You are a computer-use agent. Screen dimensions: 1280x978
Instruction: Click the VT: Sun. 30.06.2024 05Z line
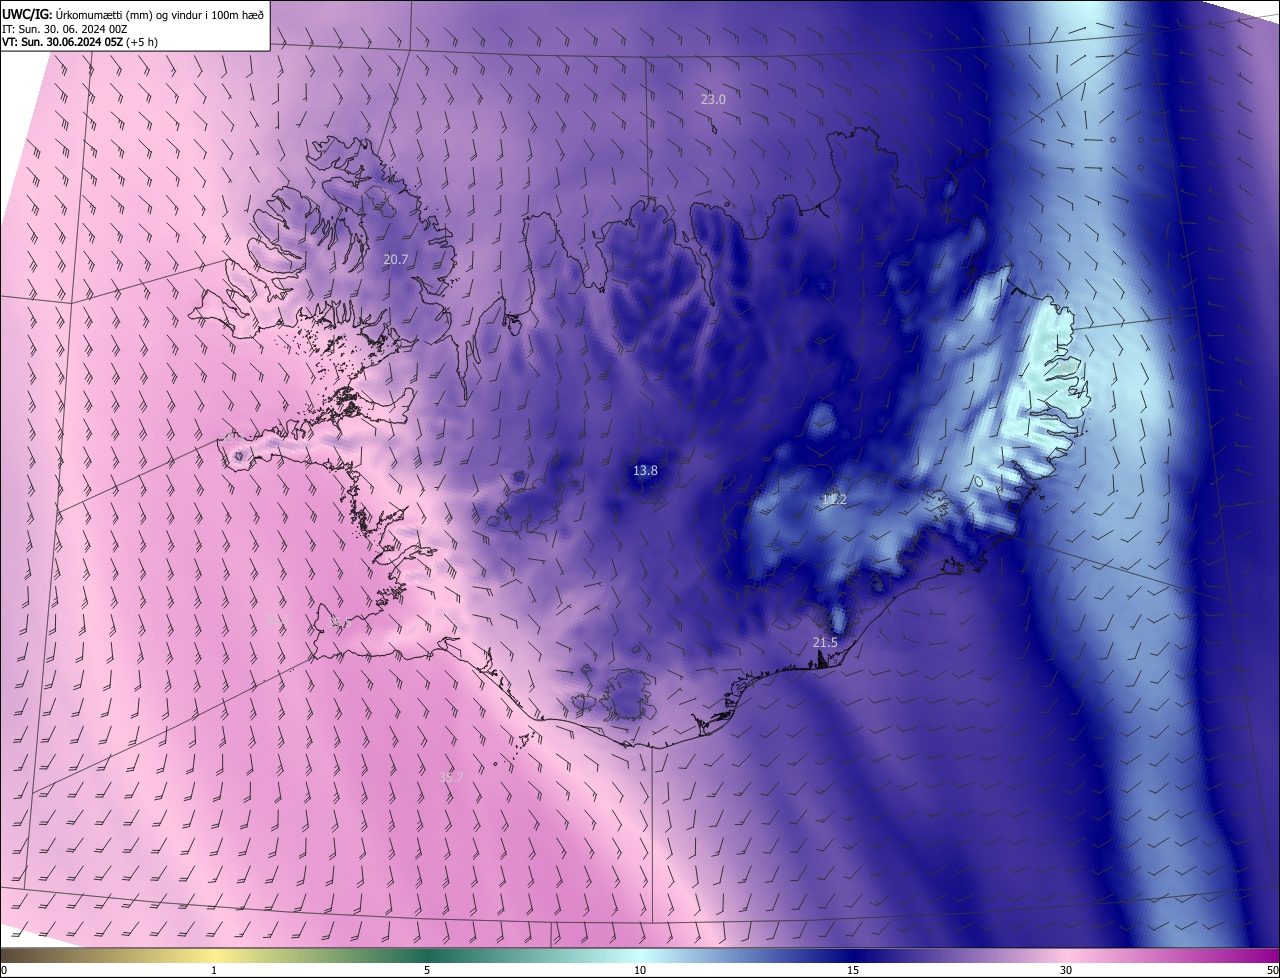pos(80,42)
